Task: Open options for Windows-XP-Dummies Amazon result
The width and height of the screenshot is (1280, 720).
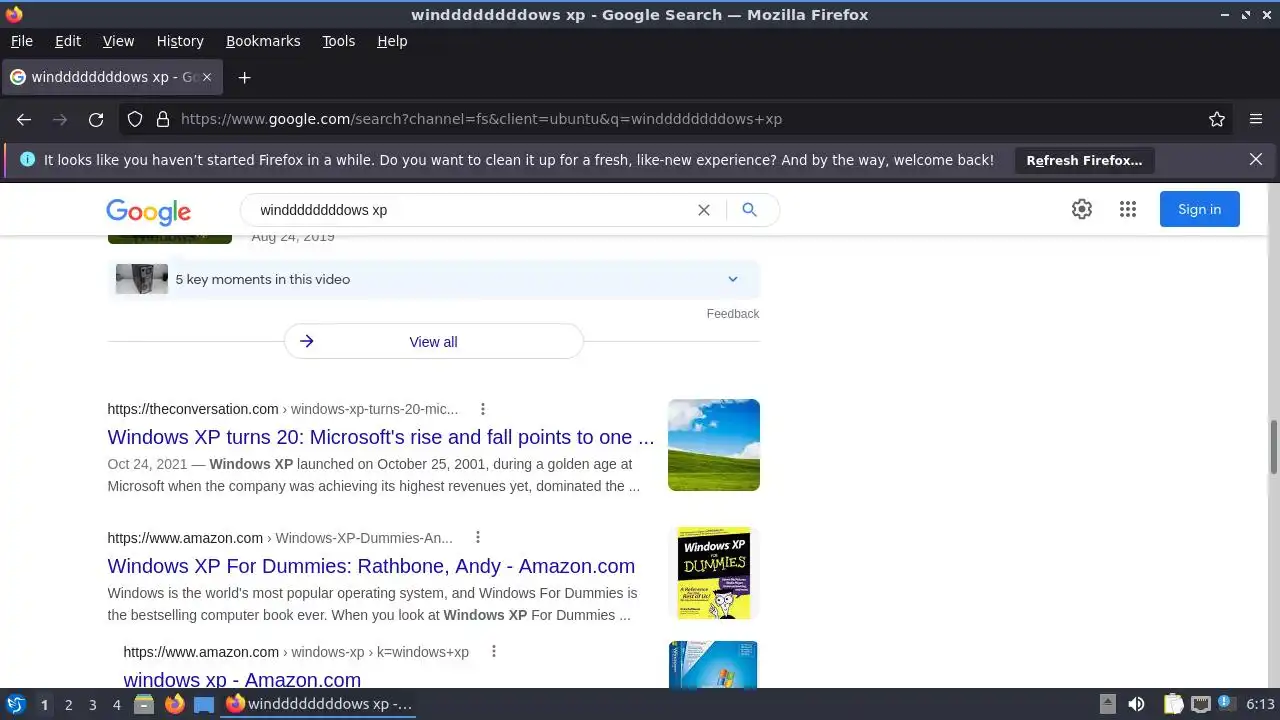Action: 477,538
